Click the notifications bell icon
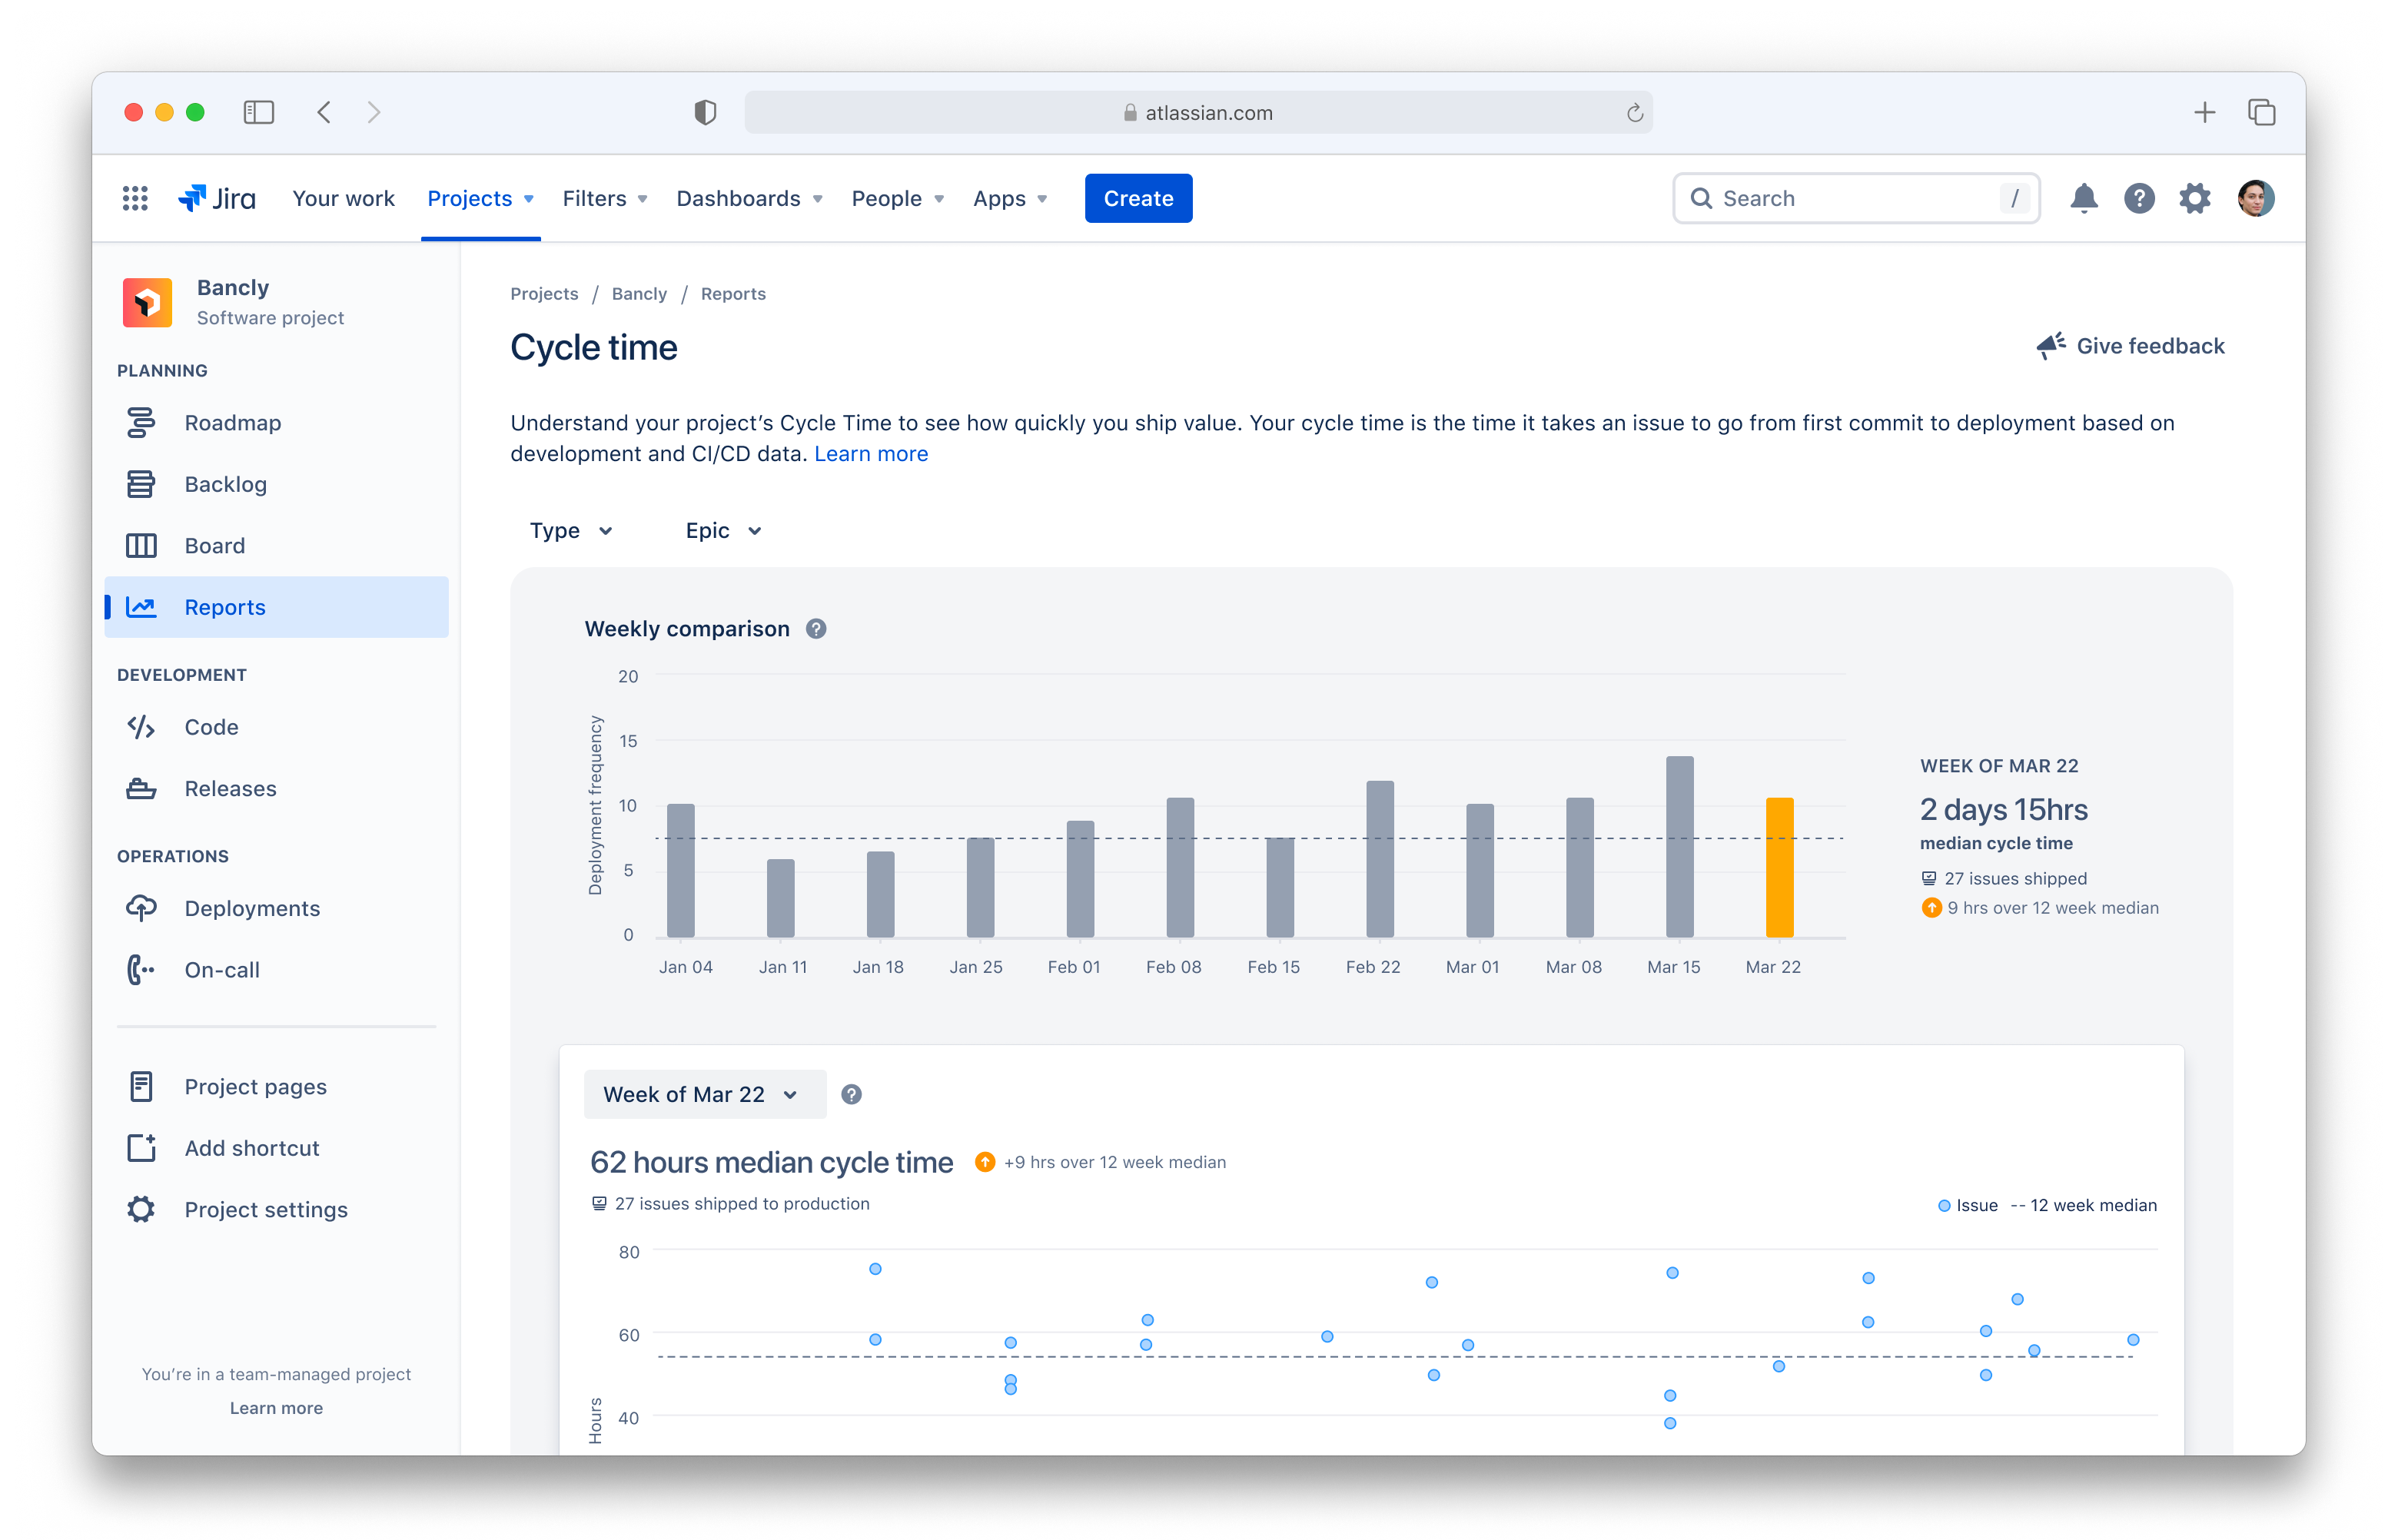This screenshot has height=1540, width=2398. (2083, 198)
